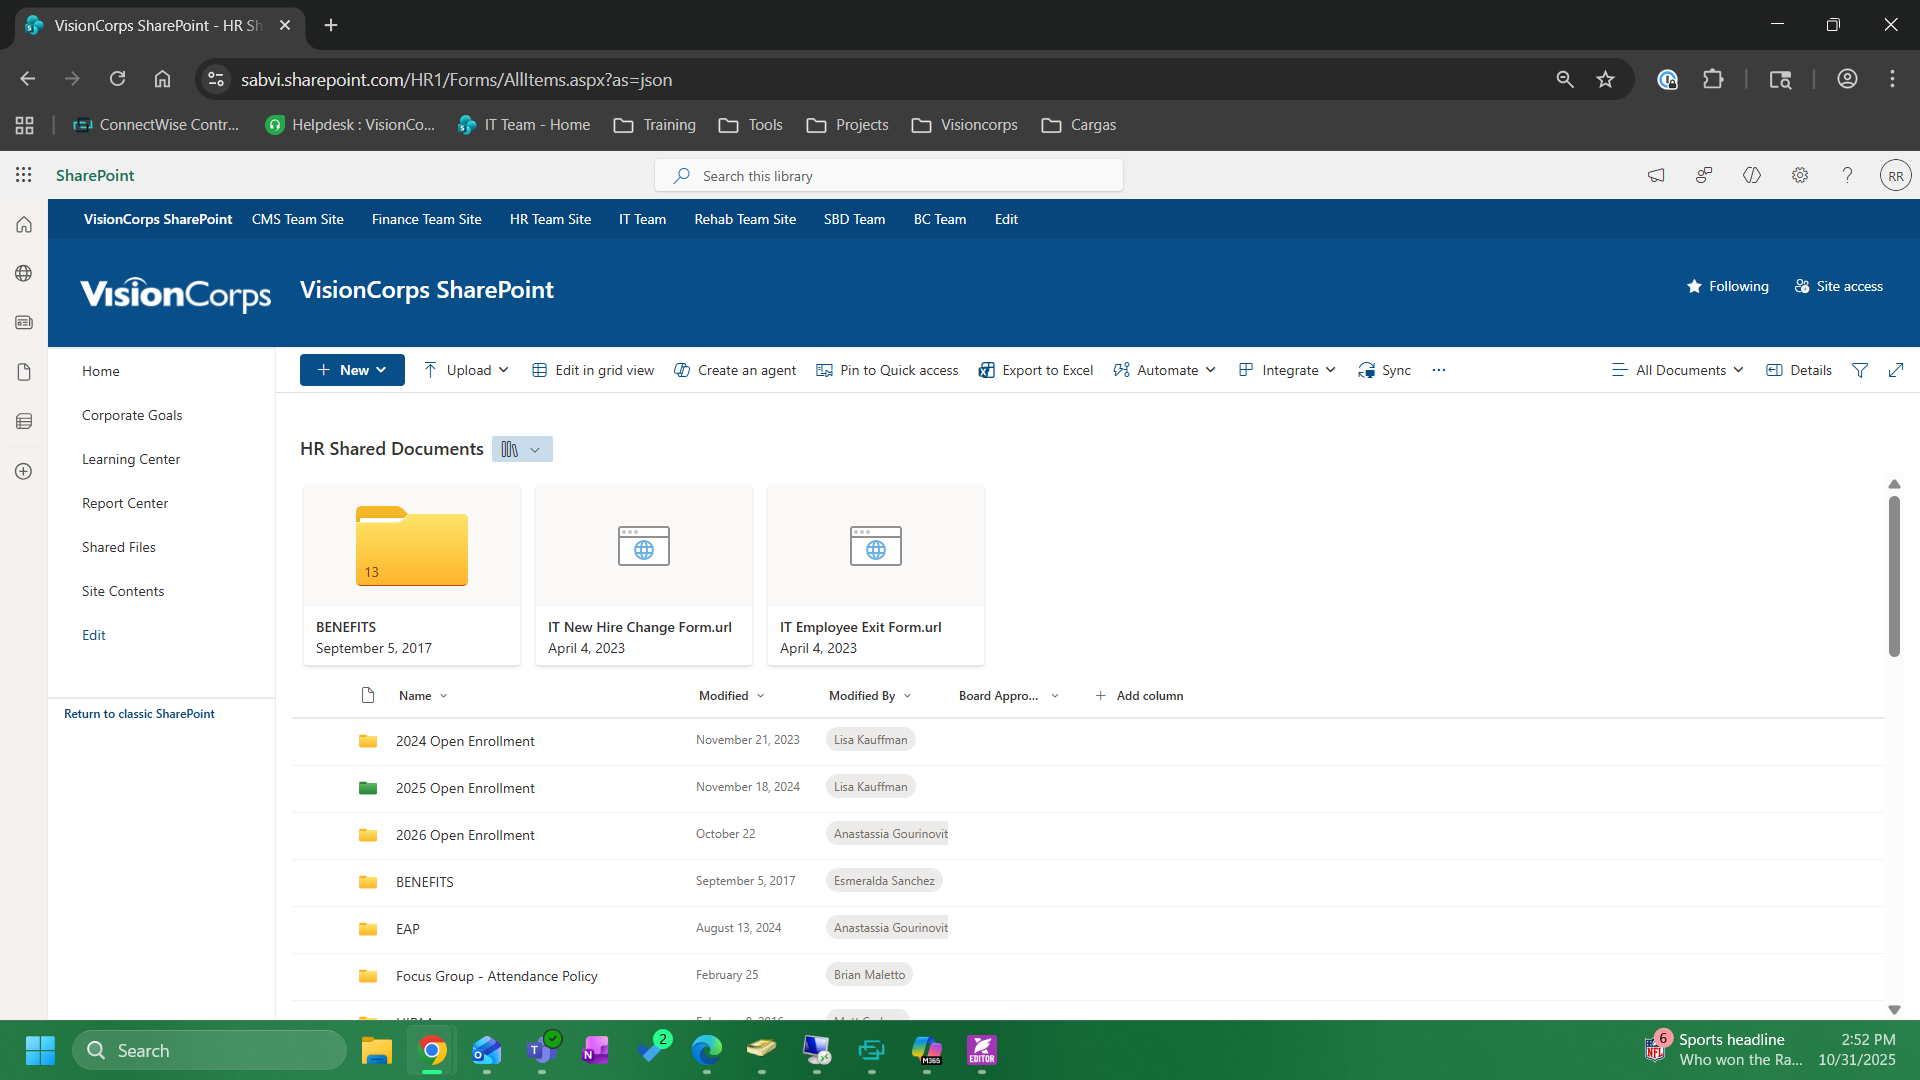The image size is (1920, 1080).
Task: Toggle Following for this site
Action: [1728, 286]
